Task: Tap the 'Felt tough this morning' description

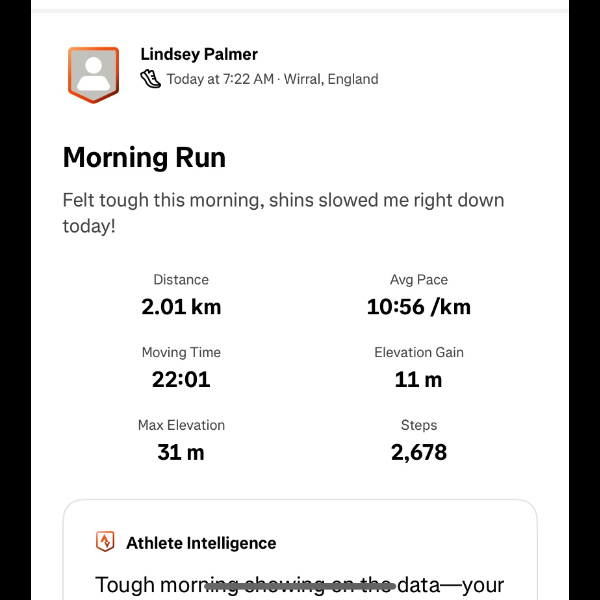Action: [283, 212]
